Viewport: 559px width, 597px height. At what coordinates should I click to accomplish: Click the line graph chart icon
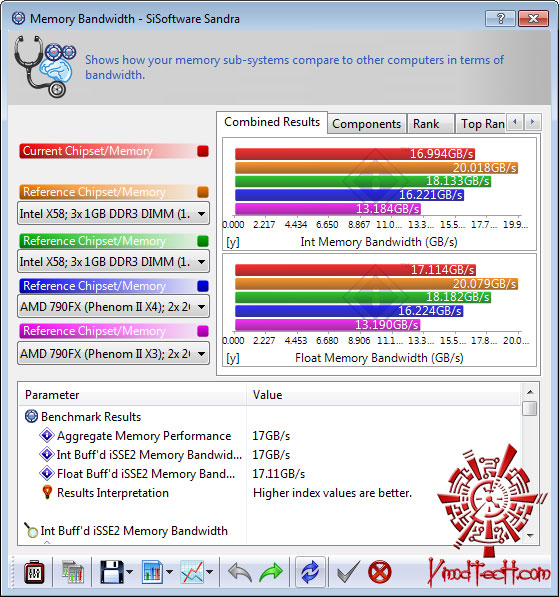click(x=192, y=572)
